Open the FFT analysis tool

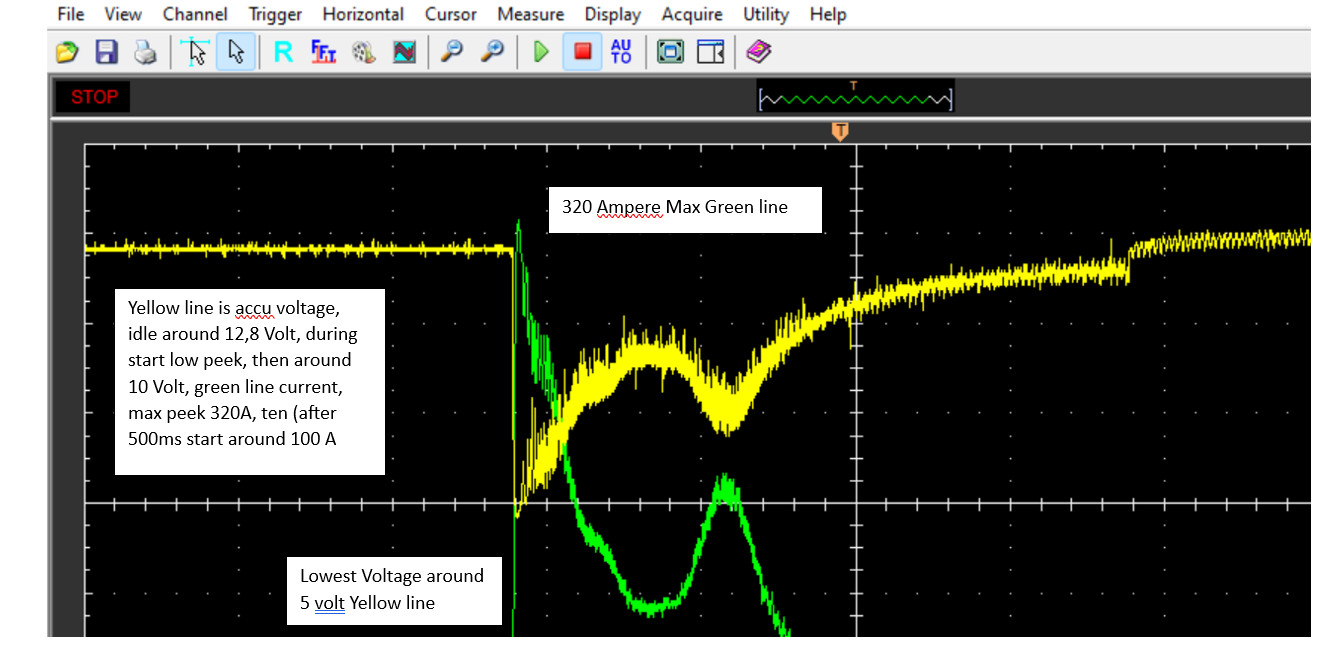click(x=323, y=52)
